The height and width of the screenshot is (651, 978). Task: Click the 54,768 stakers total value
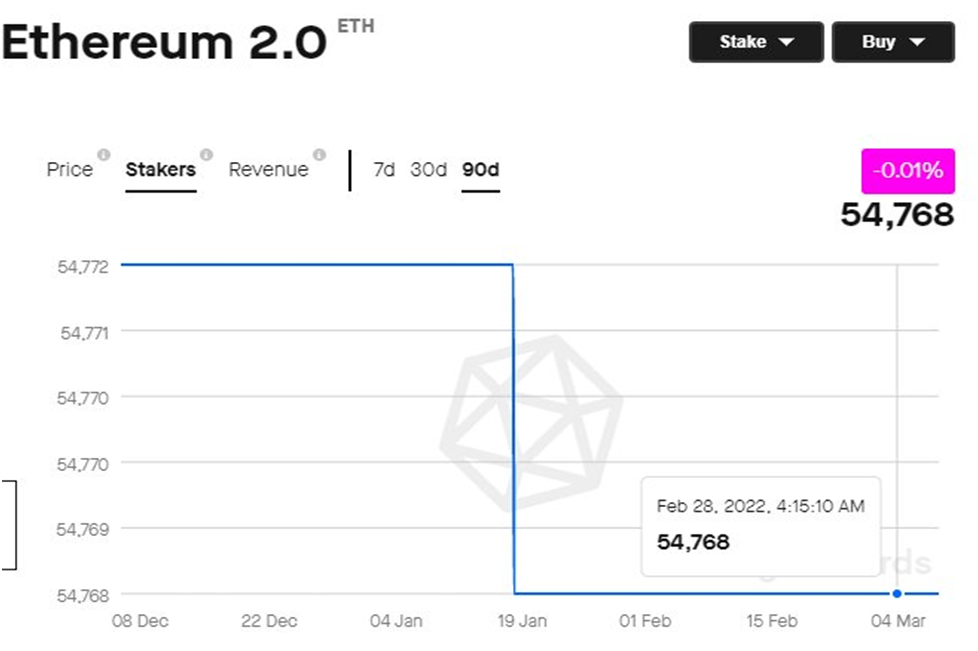coord(896,213)
